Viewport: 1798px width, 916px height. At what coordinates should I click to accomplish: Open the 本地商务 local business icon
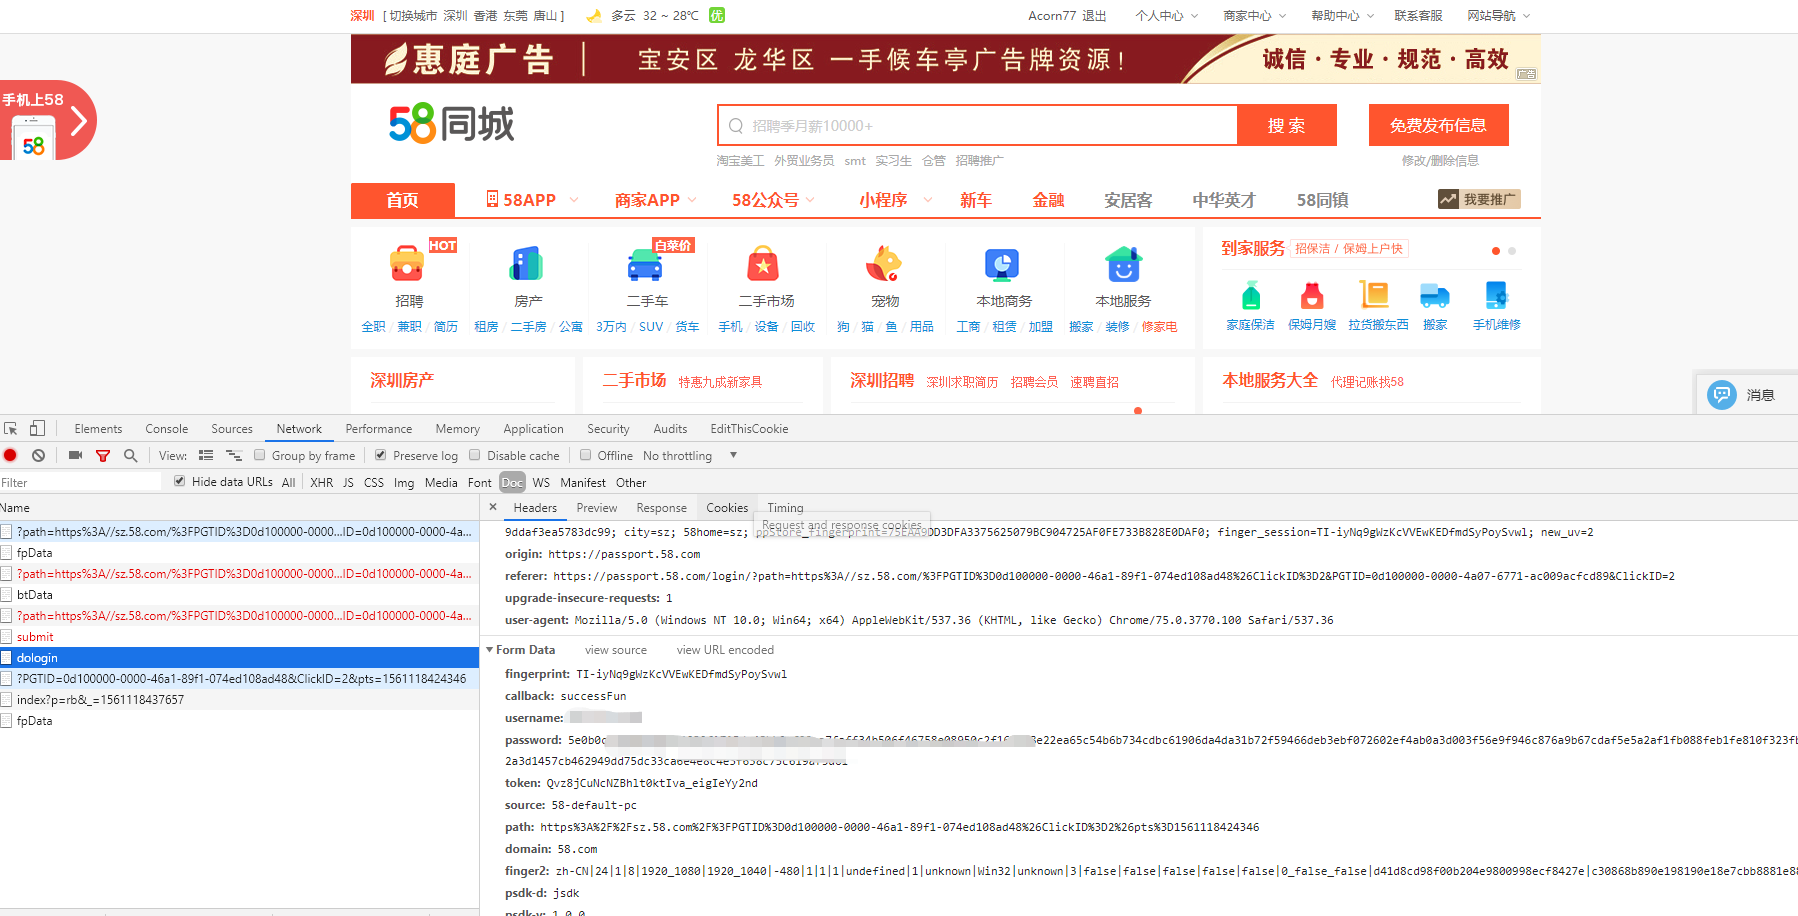[x=1002, y=265]
